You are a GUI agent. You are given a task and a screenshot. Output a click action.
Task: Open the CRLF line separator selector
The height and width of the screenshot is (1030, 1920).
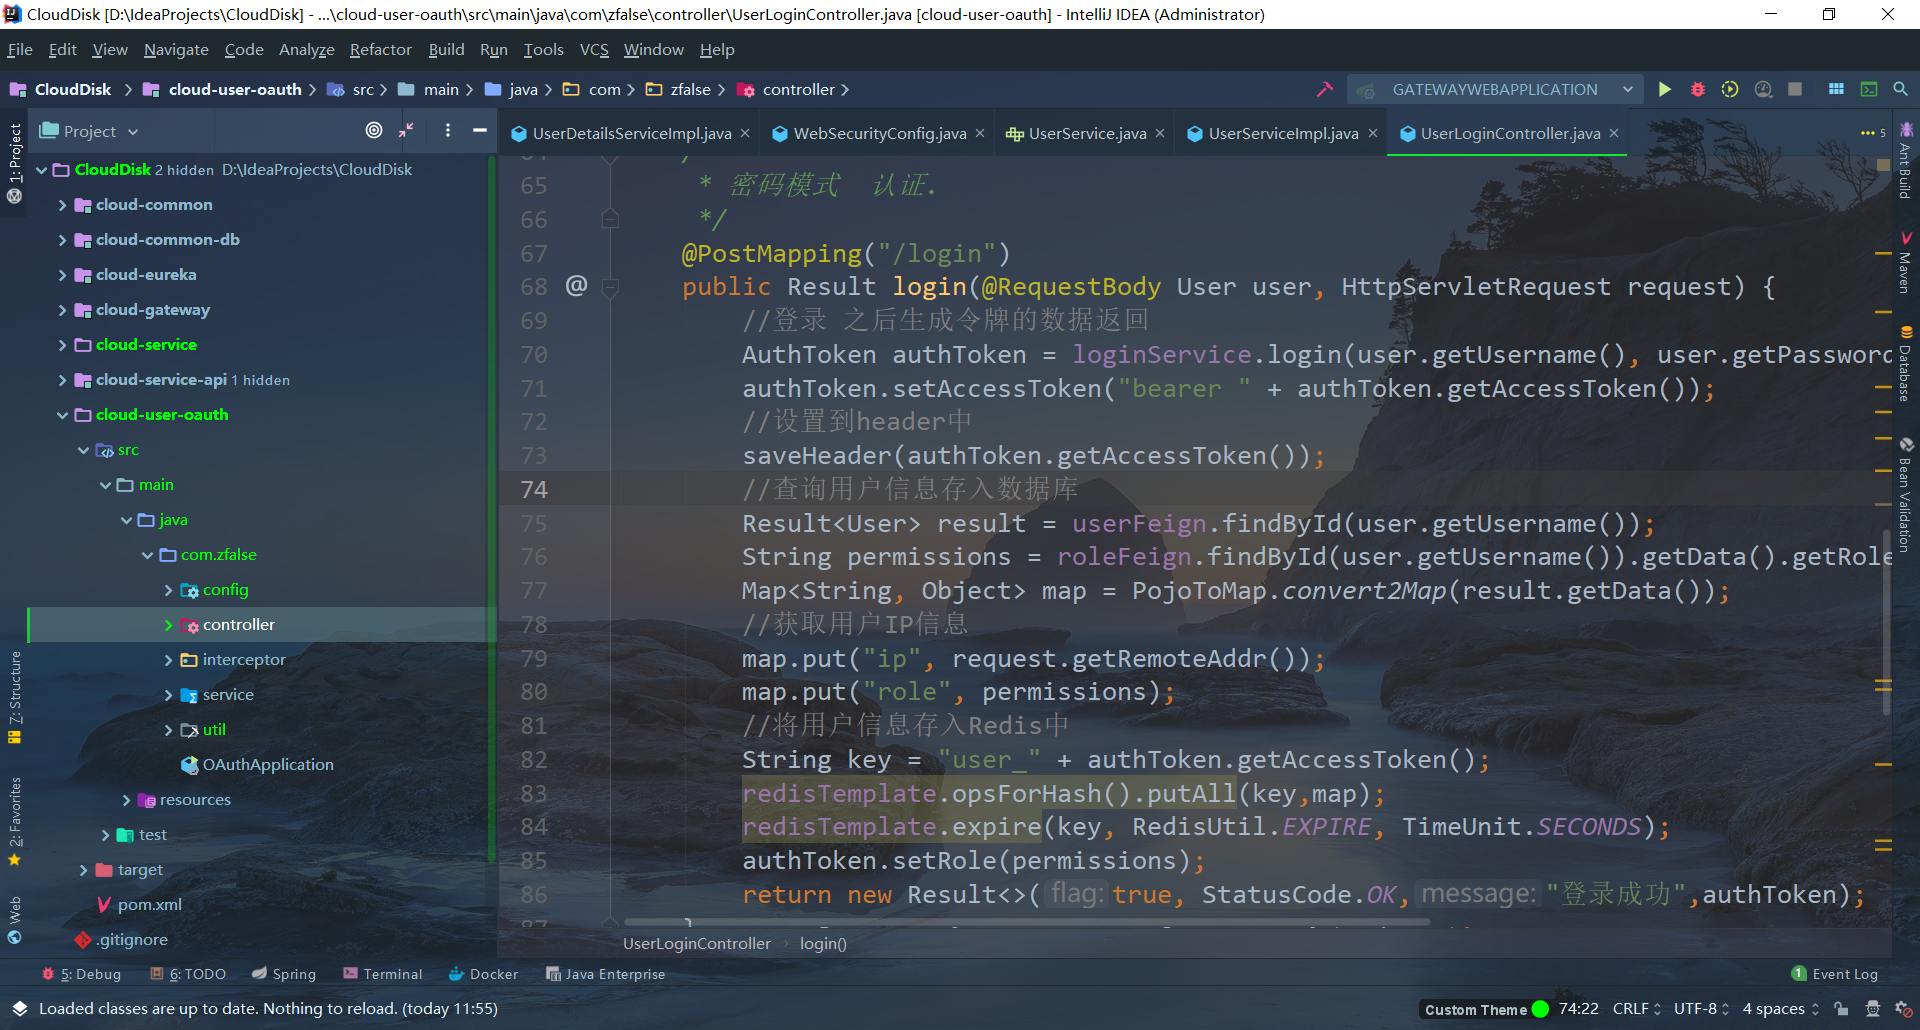pyautogui.click(x=1636, y=1009)
